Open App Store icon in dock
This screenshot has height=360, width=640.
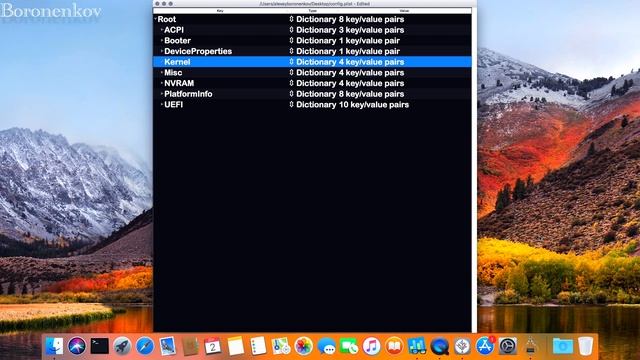[x=485, y=346]
